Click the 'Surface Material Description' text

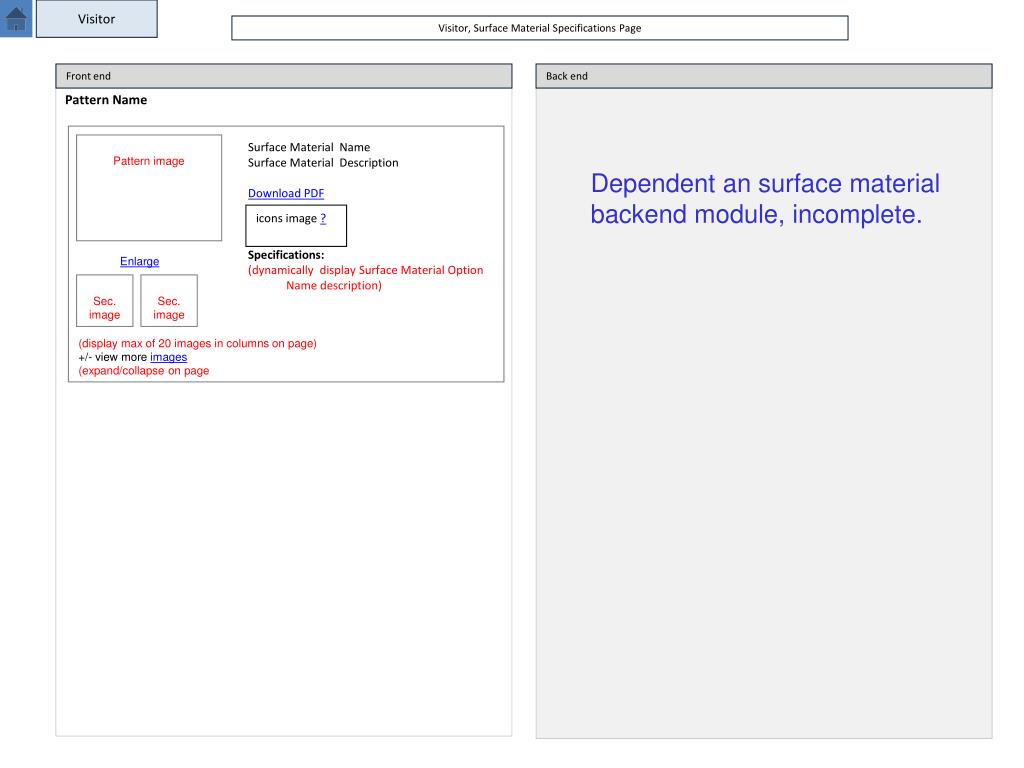pos(323,163)
